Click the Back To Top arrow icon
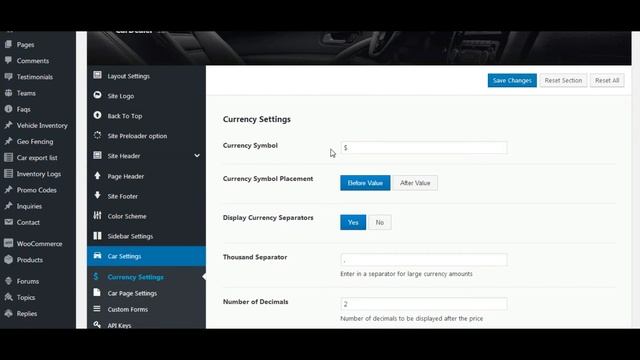The image size is (640, 360). pos(97,115)
